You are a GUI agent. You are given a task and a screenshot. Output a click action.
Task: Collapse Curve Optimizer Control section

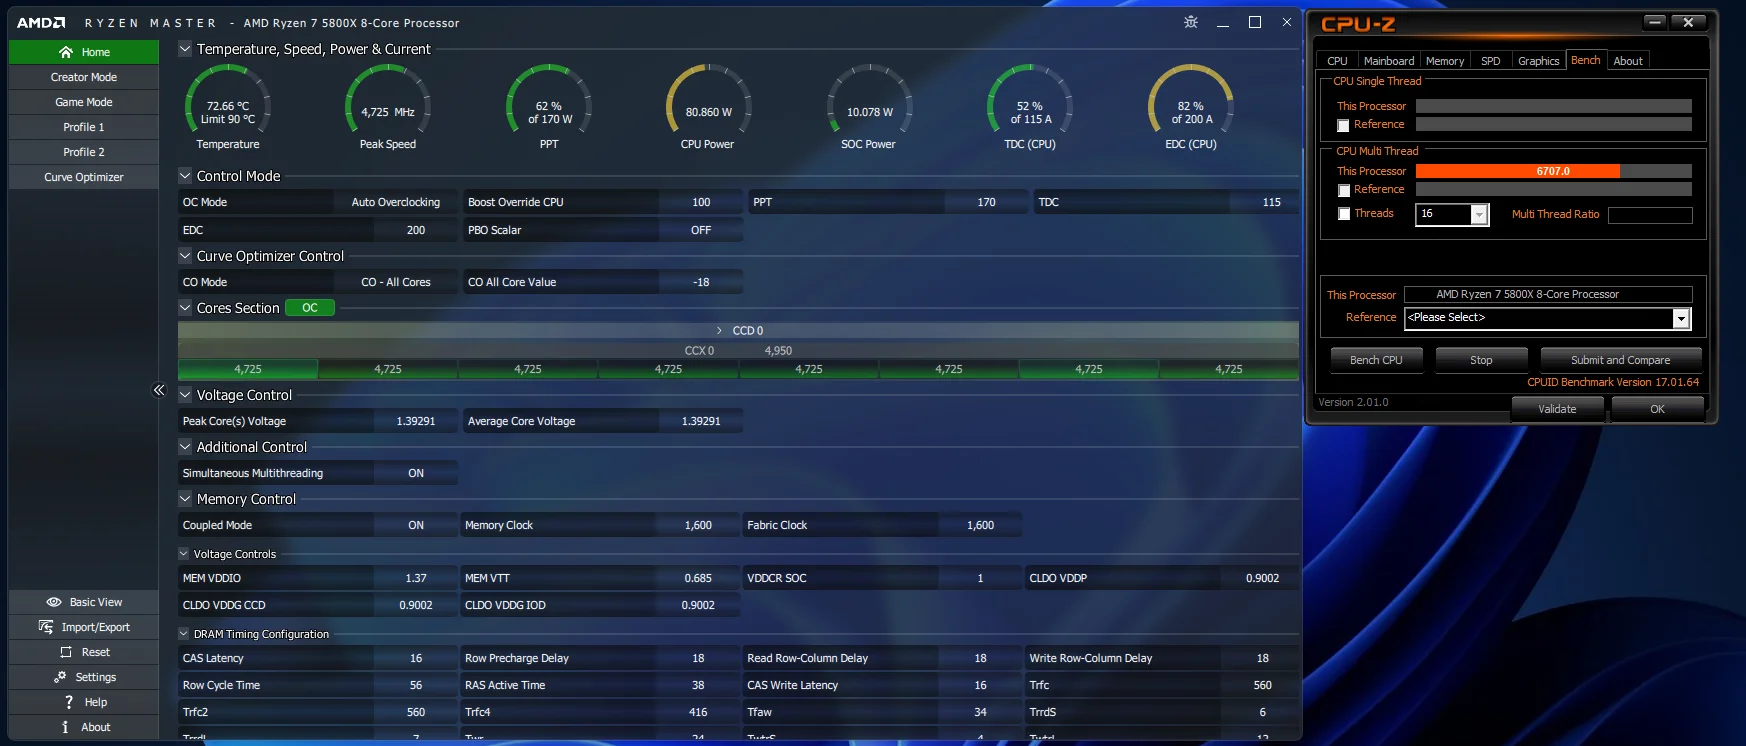[185, 255]
